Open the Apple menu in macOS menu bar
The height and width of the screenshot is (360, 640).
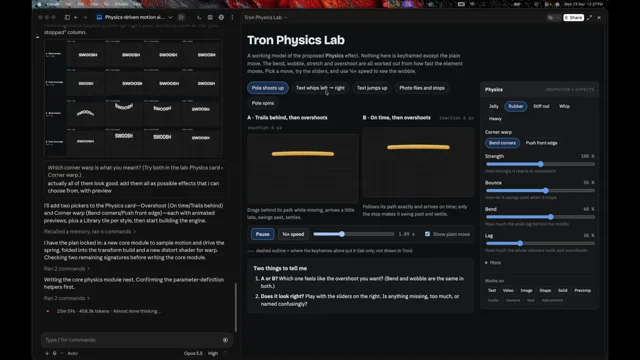click(x=39, y=4)
